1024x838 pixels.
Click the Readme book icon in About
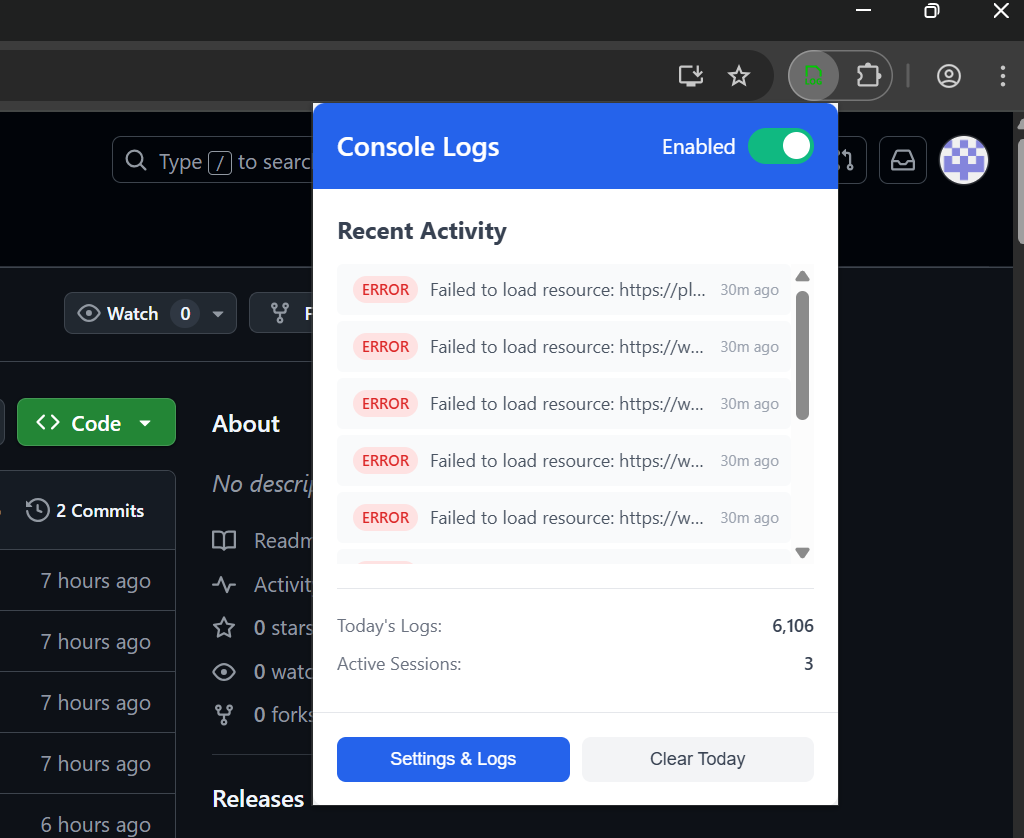[x=224, y=540]
